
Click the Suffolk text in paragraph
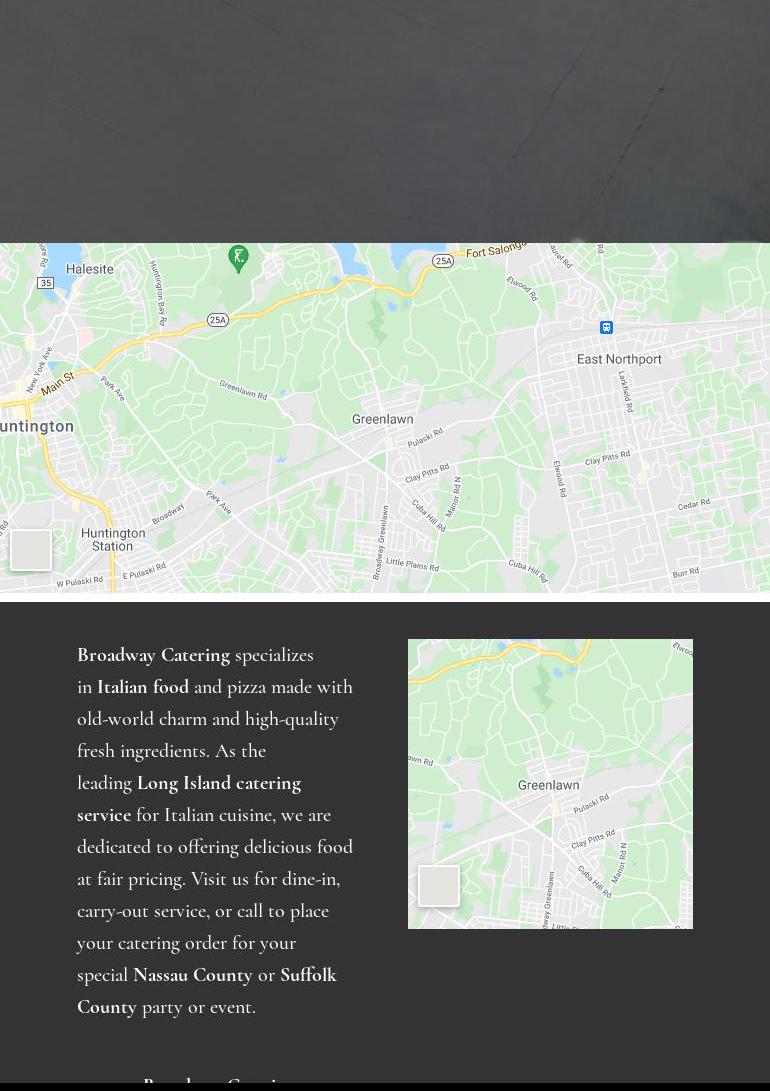tap(308, 975)
